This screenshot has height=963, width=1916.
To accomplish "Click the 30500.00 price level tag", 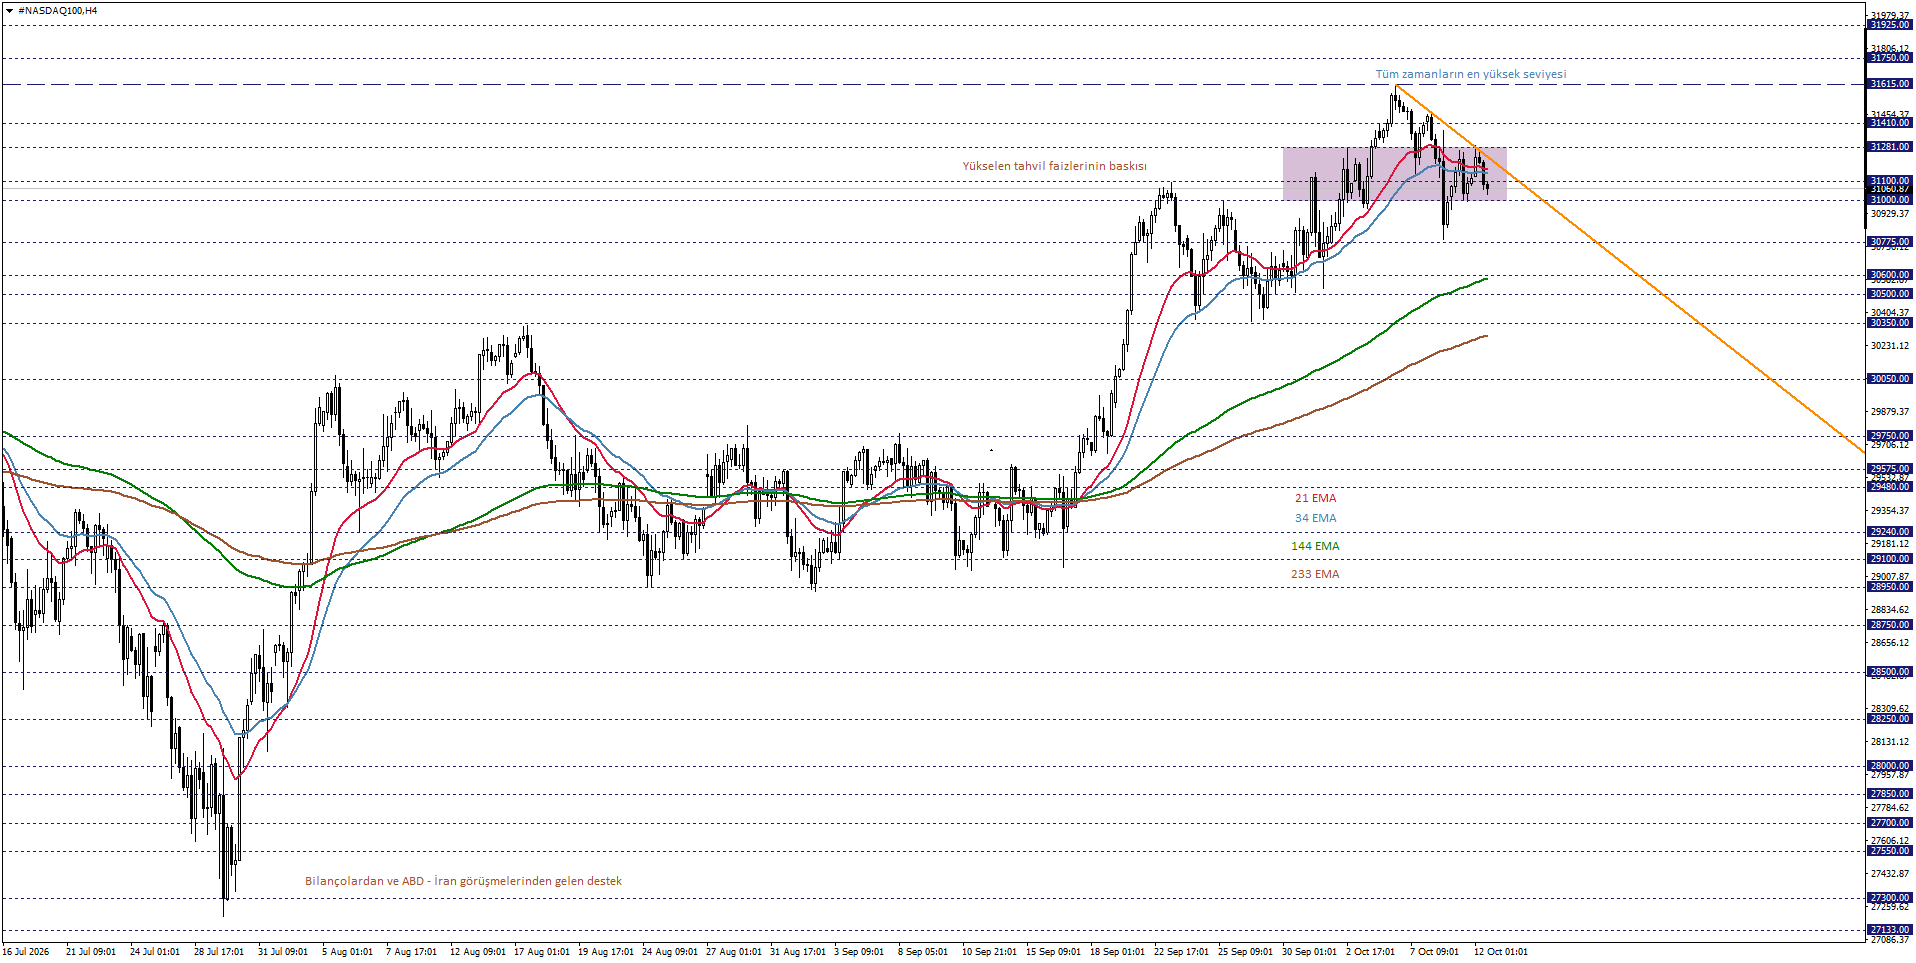I will point(1889,294).
